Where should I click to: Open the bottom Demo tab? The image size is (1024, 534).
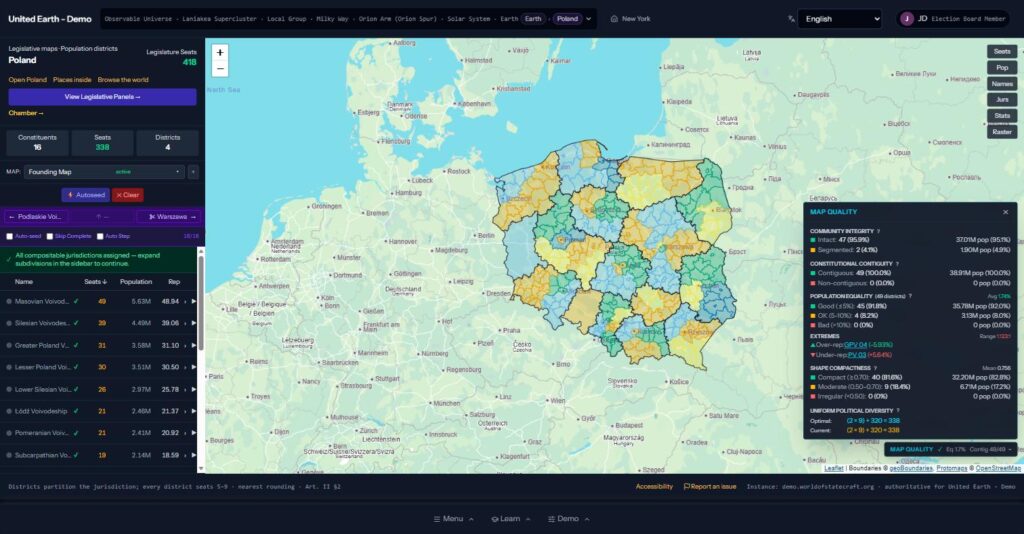point(568,519)
